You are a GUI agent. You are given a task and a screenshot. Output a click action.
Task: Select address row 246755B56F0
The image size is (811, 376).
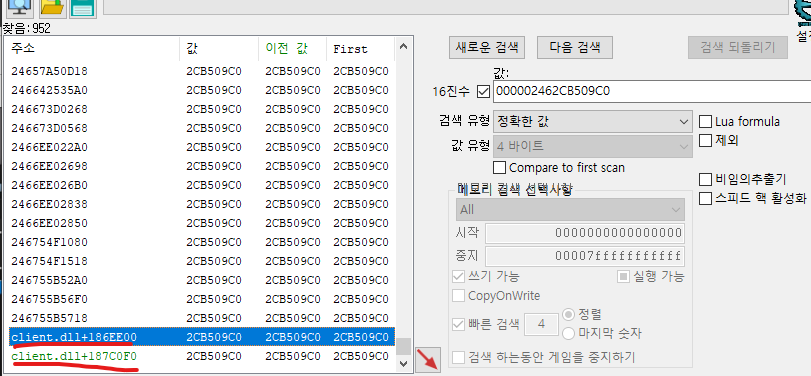(x=201, y=299)
